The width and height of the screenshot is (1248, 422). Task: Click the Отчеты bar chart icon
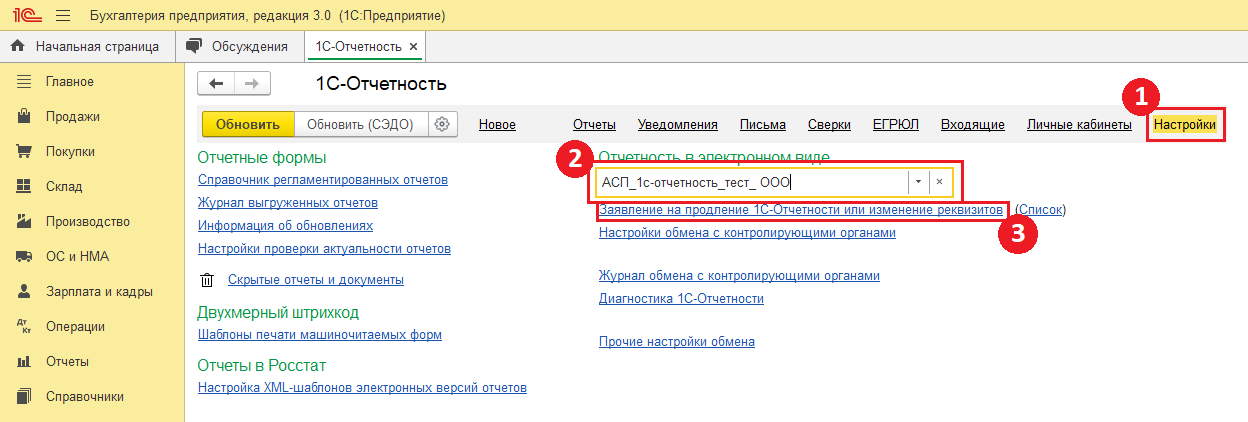[x=24, y=361]
